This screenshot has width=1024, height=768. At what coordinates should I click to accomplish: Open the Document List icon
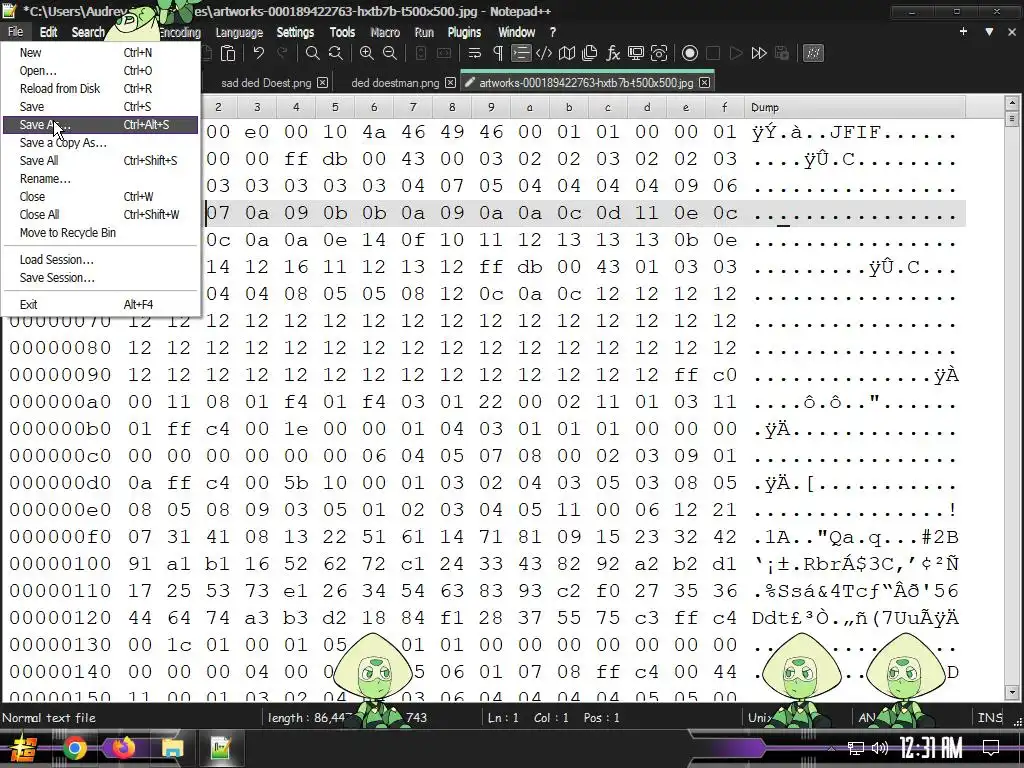click(590, 54)
